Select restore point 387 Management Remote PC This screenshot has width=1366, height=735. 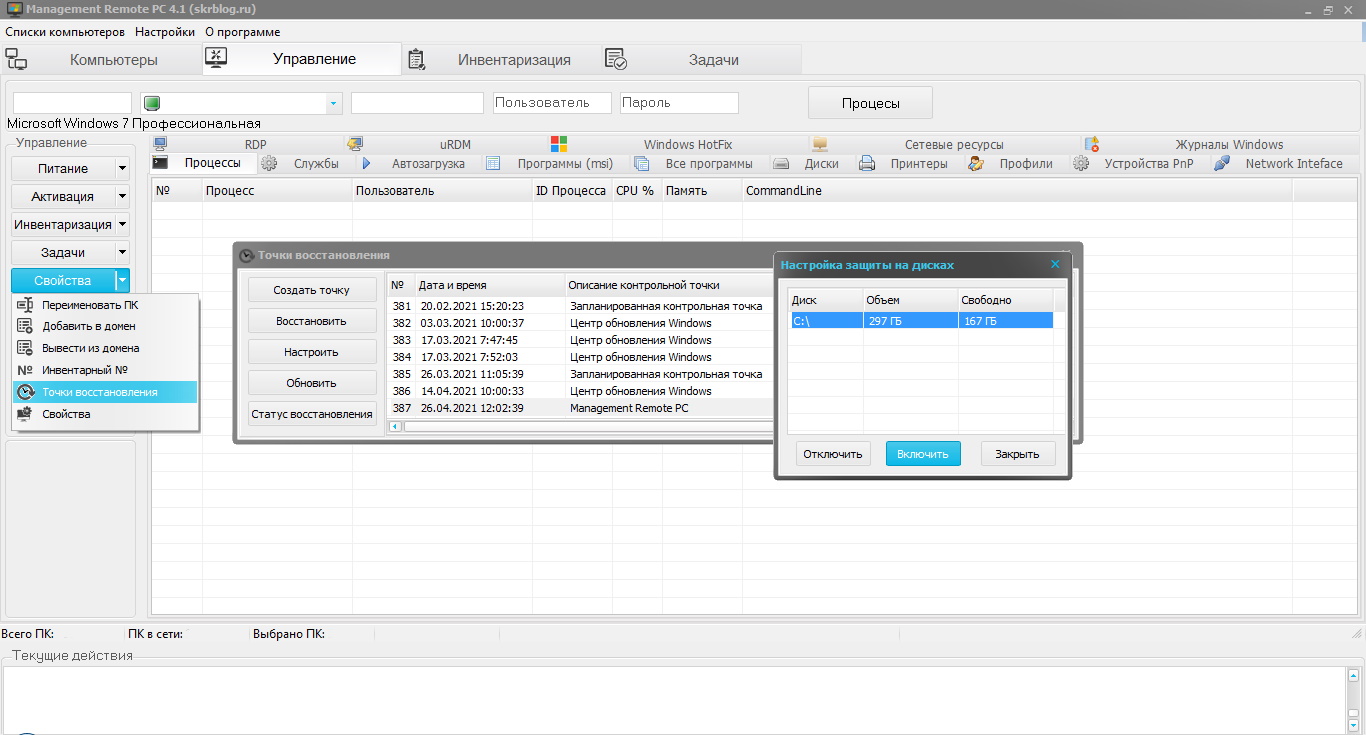pyautogui.click(x=581, y=408)
